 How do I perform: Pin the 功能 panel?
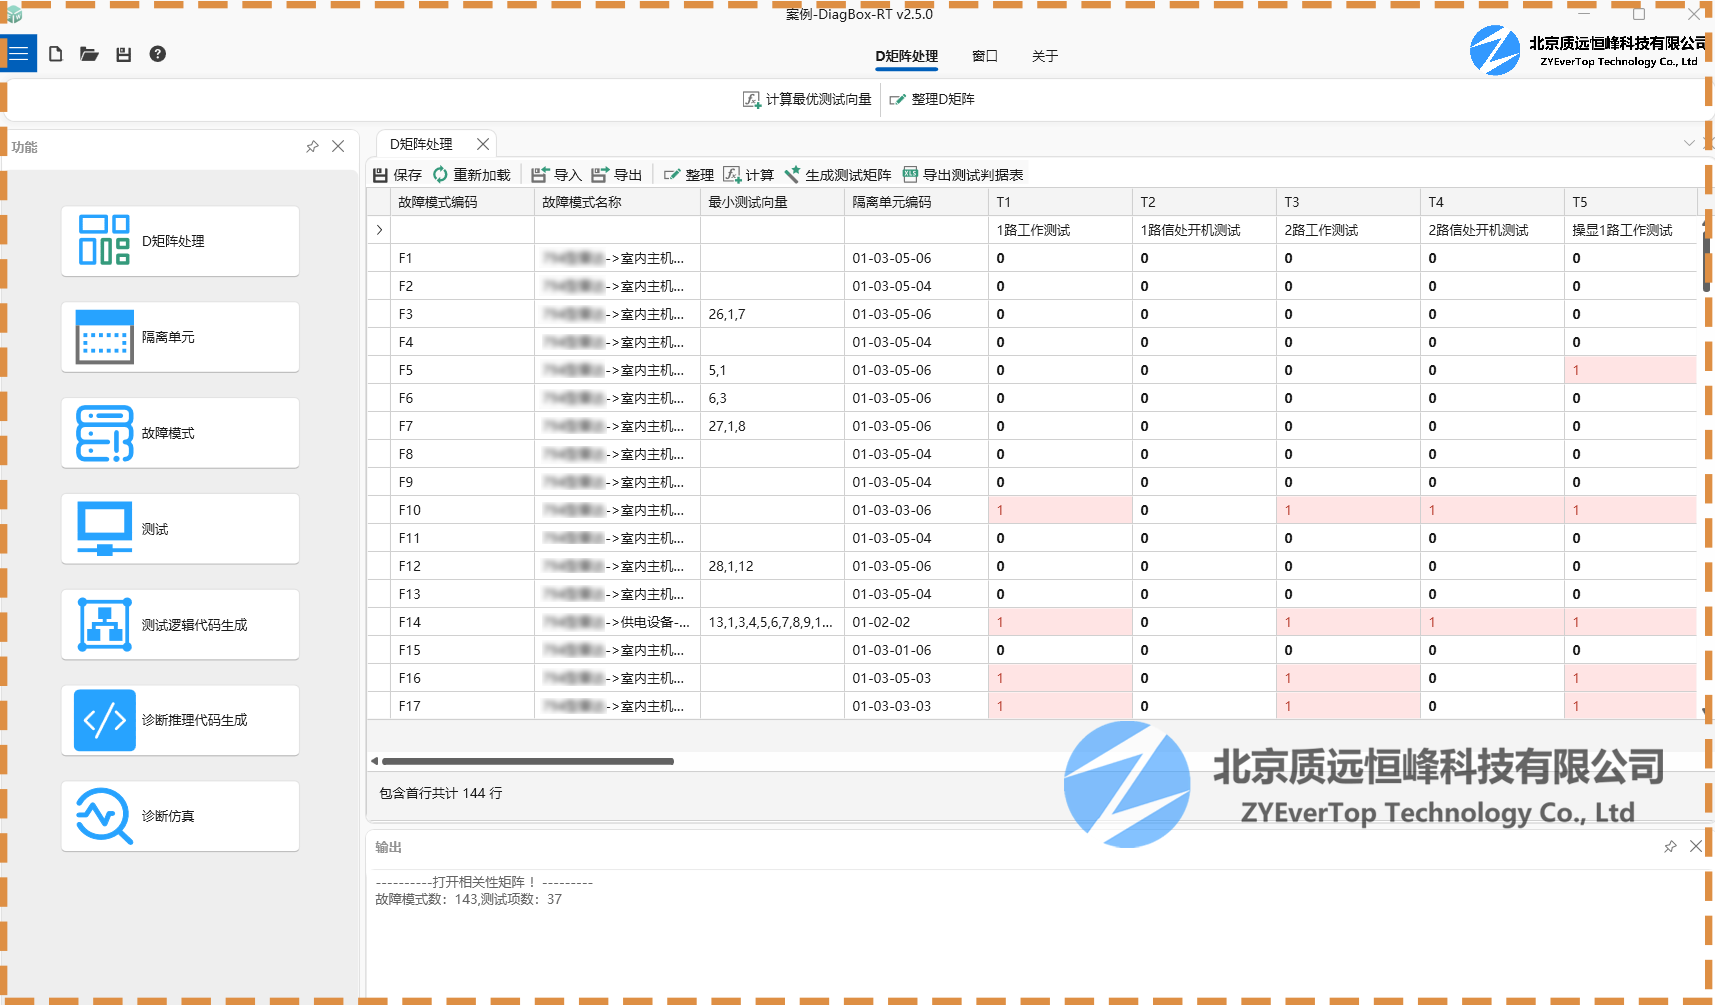point(313,146)
